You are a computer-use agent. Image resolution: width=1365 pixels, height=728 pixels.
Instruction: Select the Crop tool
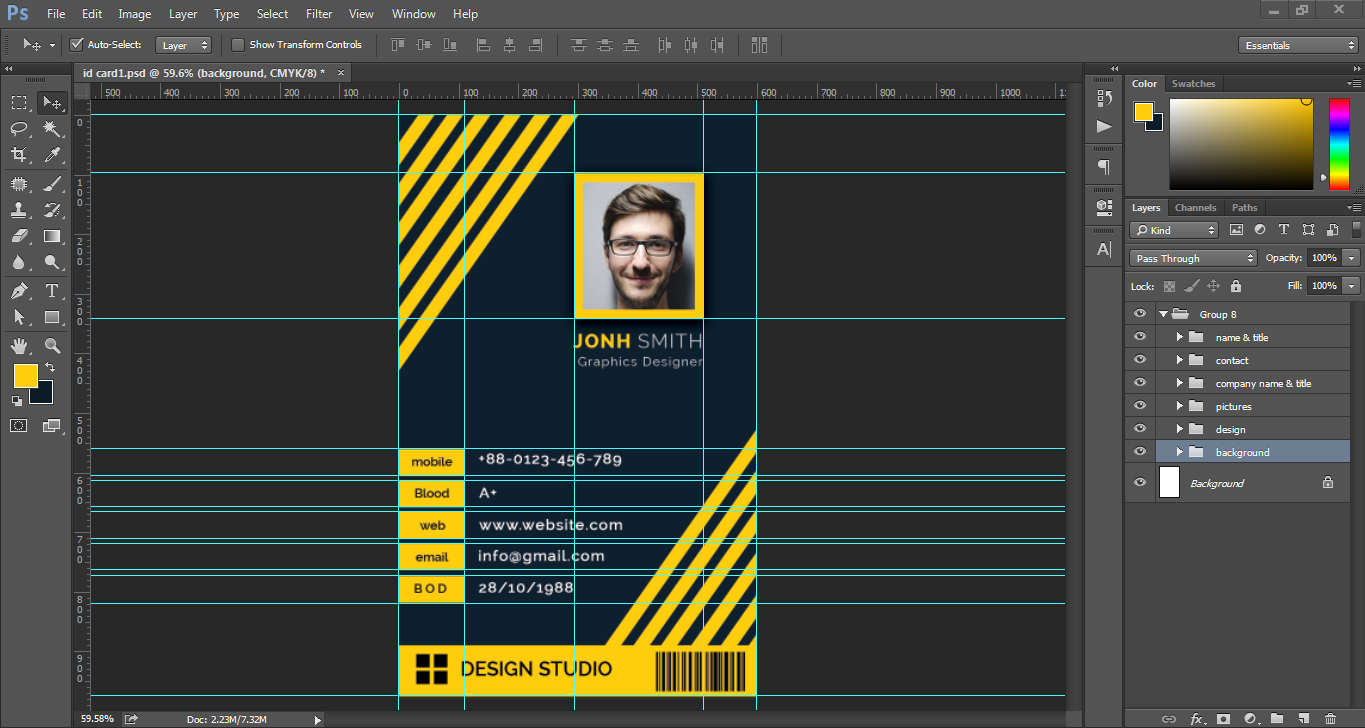(19, 155)
